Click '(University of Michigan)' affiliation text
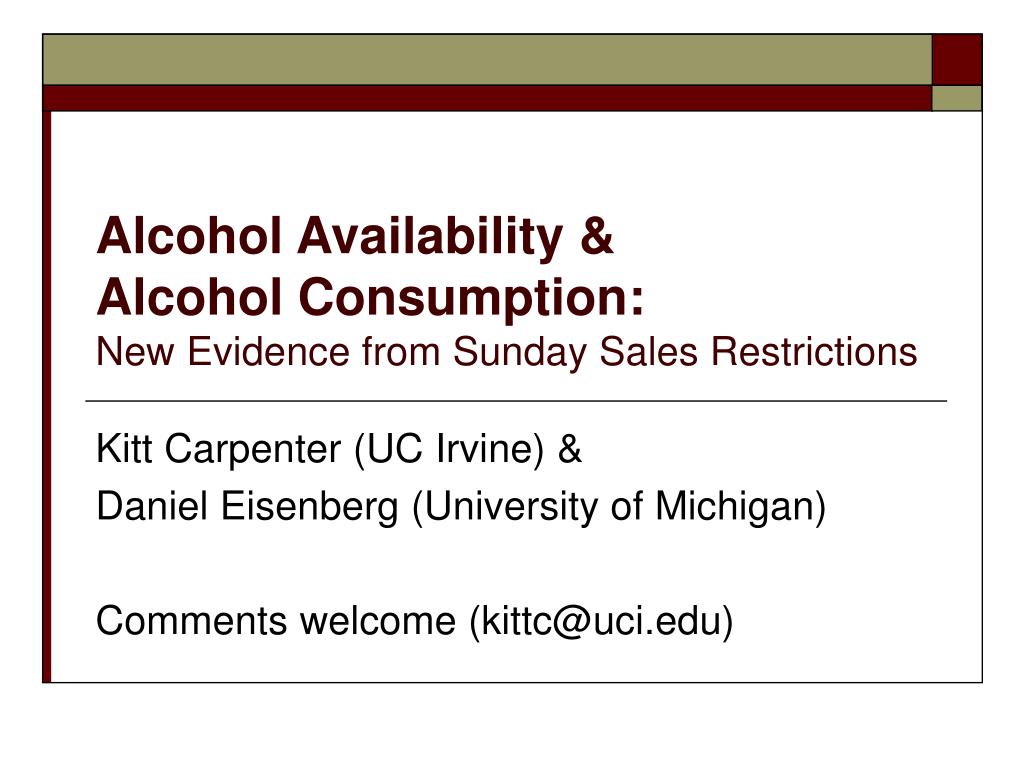The height and width of the screenshot is (768, 1024). coord(619,507)
